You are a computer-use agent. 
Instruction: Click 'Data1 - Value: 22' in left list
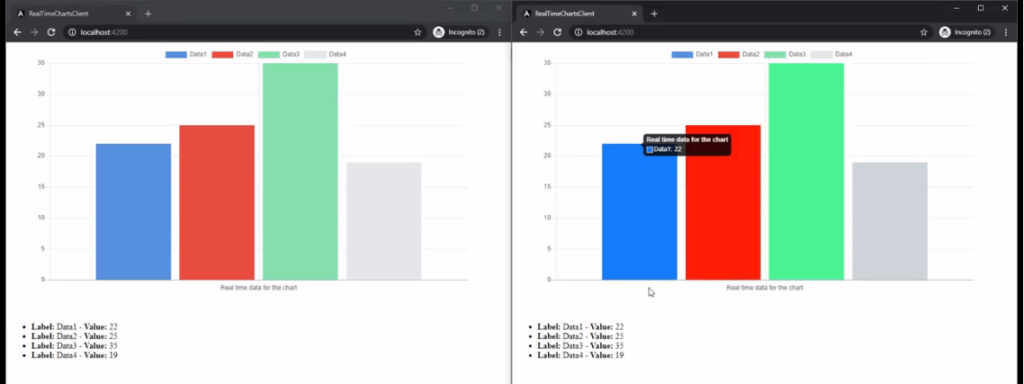87,327
